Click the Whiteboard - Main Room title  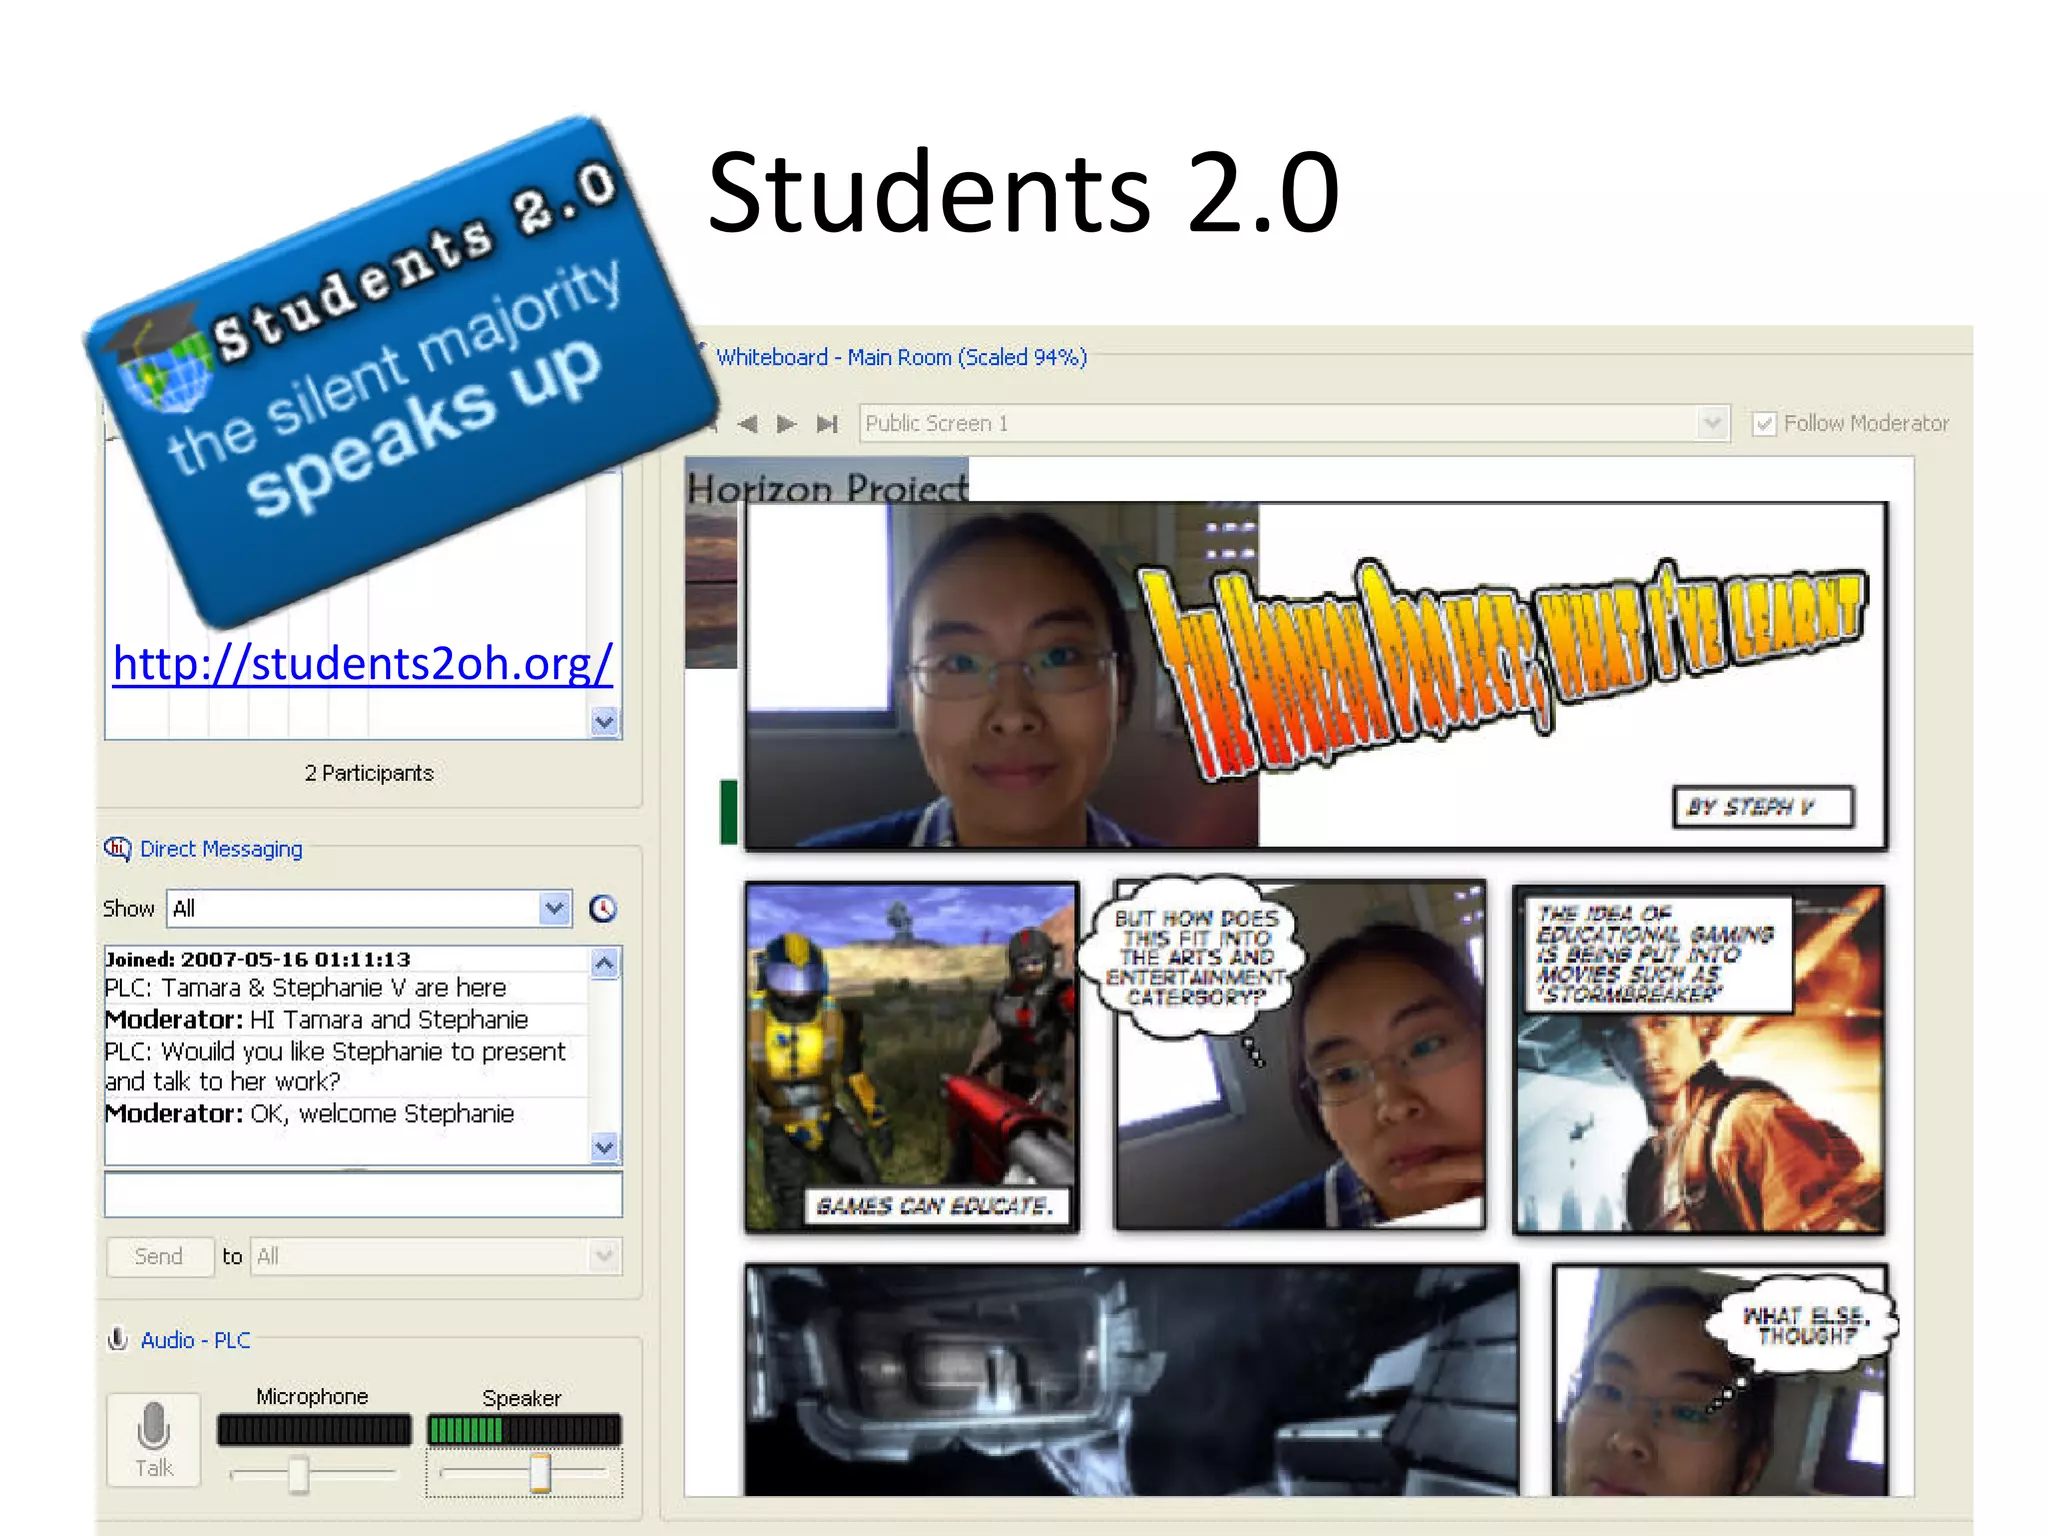pos(901,357)
